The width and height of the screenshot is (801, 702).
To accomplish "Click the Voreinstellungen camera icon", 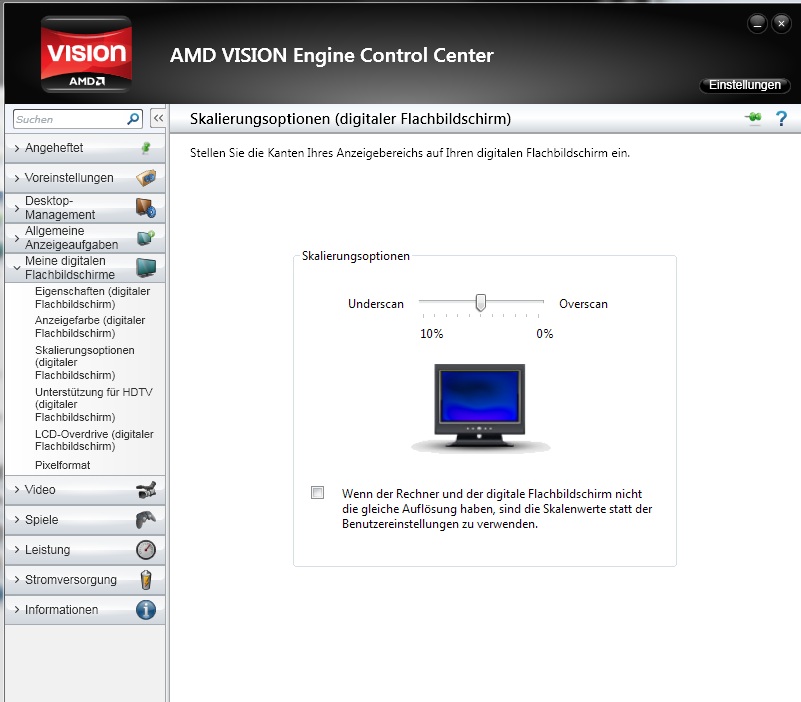I will (x=146, y=178).
